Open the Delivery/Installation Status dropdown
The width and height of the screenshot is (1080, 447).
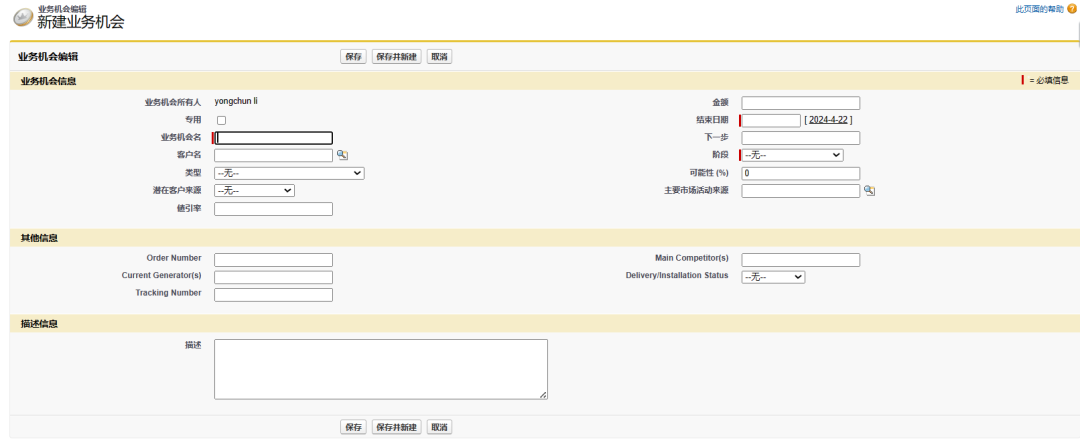coord(773,277)
